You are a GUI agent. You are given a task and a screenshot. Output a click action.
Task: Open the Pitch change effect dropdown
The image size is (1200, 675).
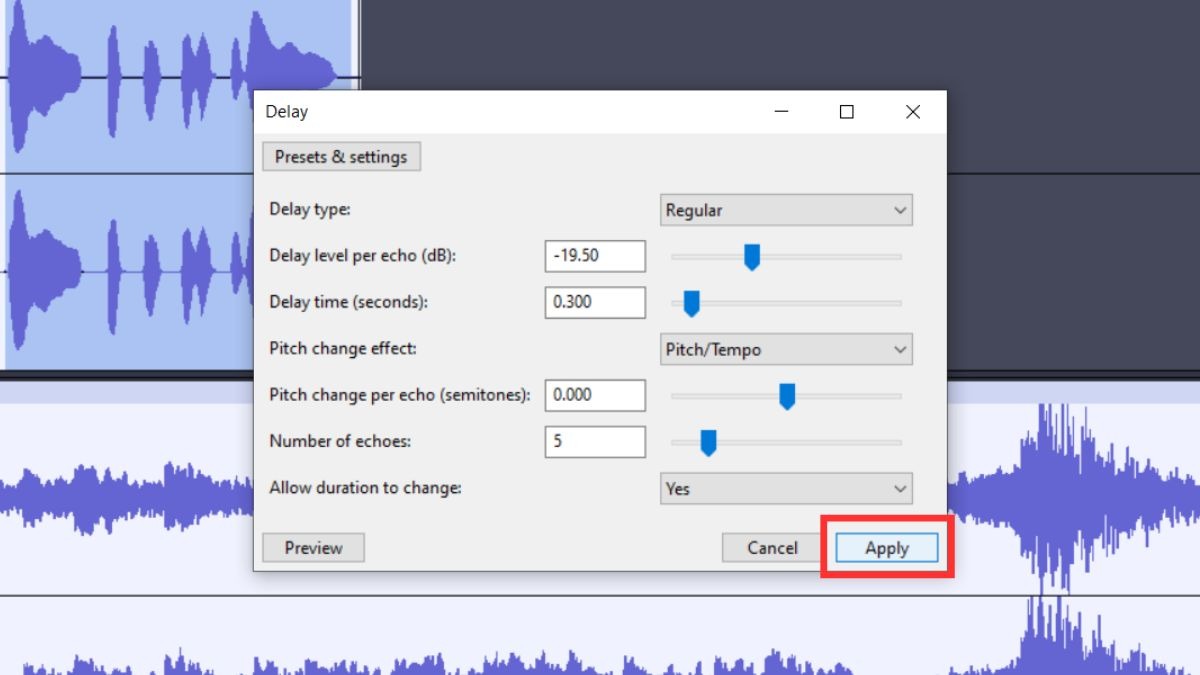786,350
